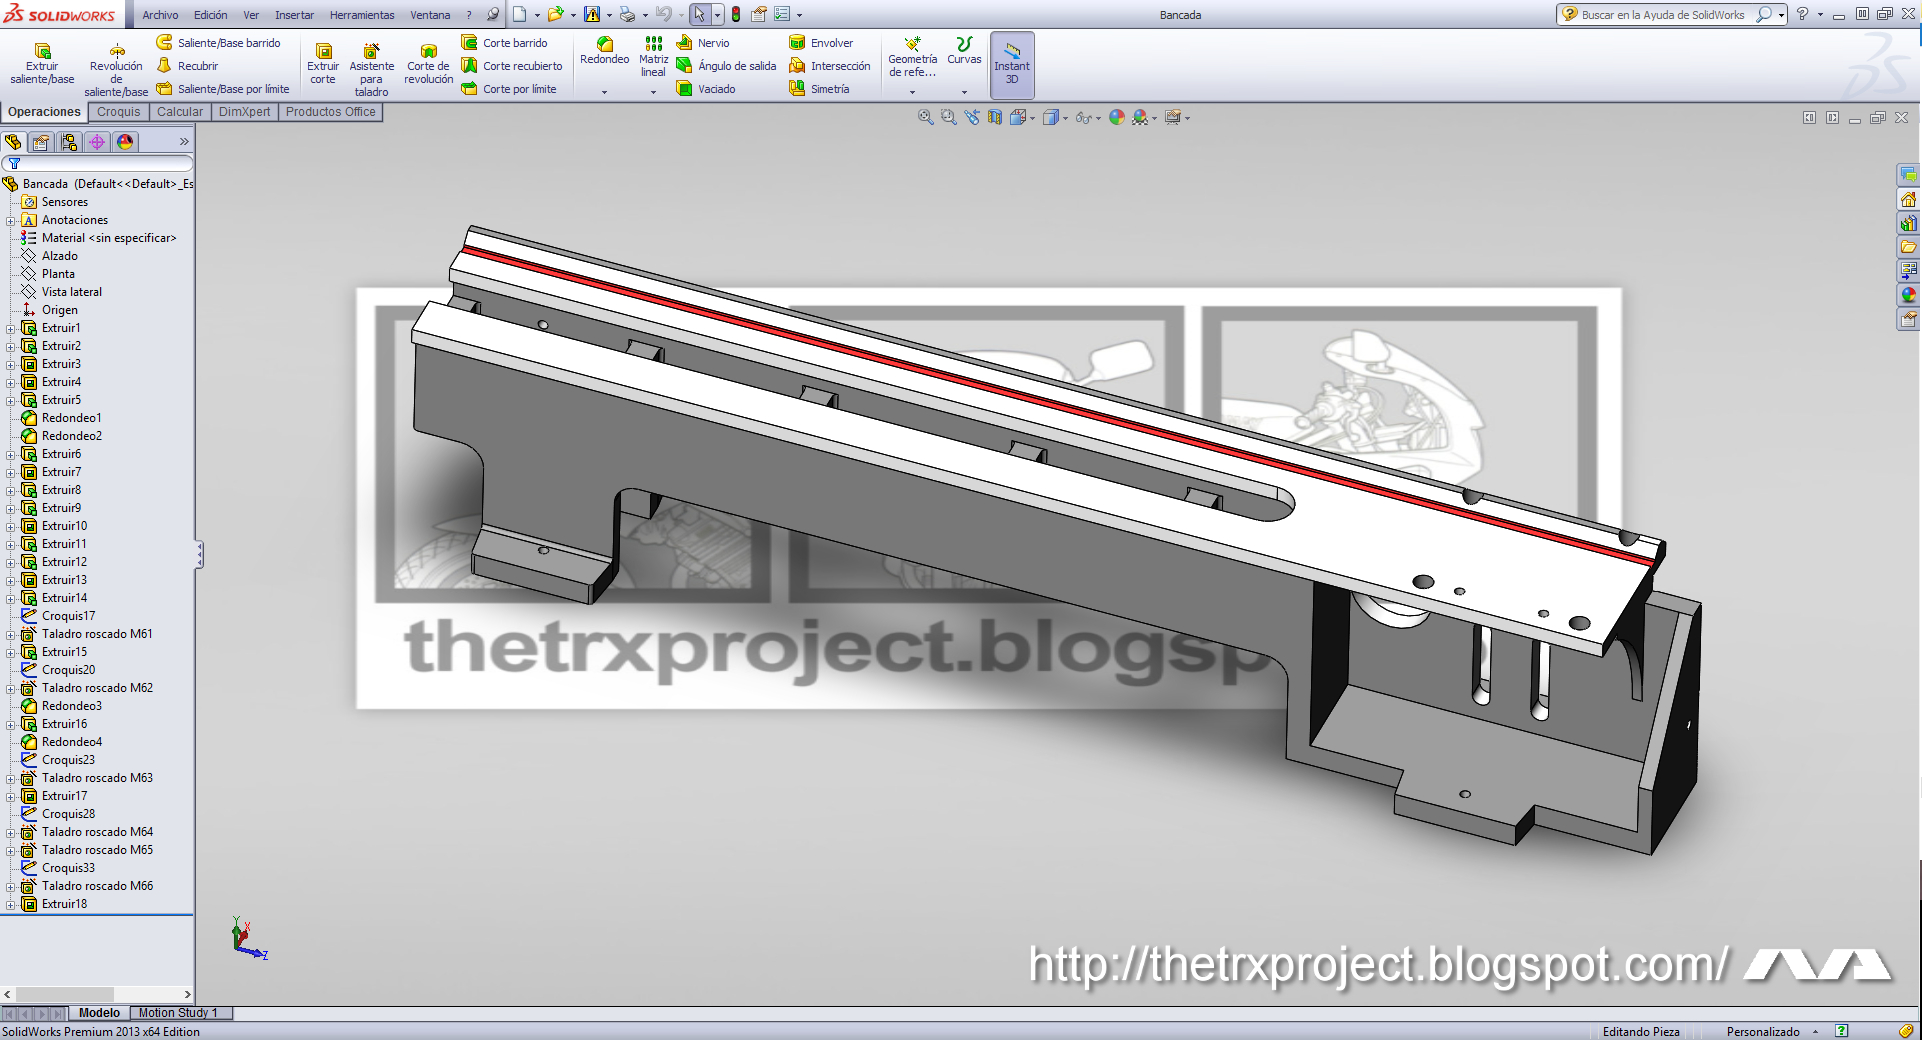Click the Save icon with warning
Viewport: 1922px width, 1040px height.
point(592,14)
